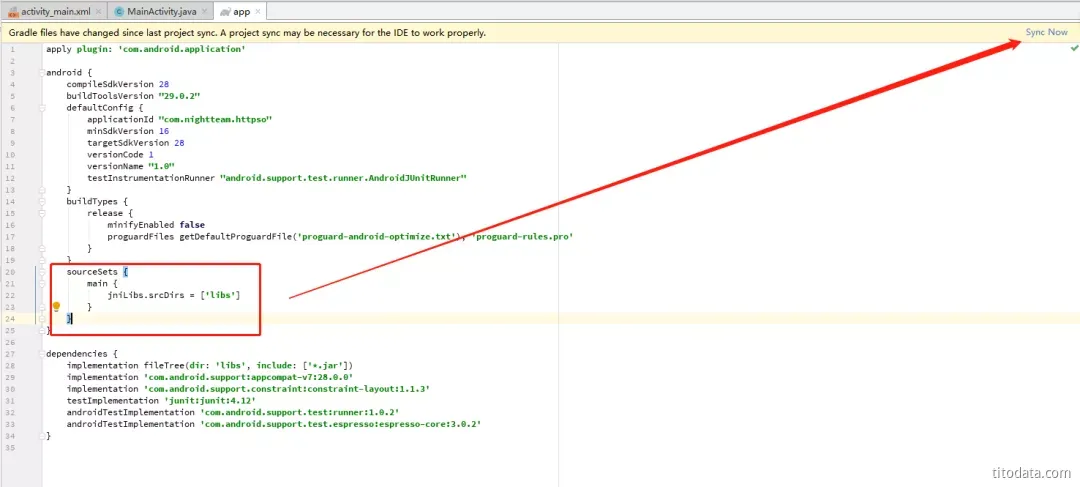This screenshot has width=1080, height=487.
Task: Click the constraint-layout:1.1.3 dependency string
Action: point(287,388)
